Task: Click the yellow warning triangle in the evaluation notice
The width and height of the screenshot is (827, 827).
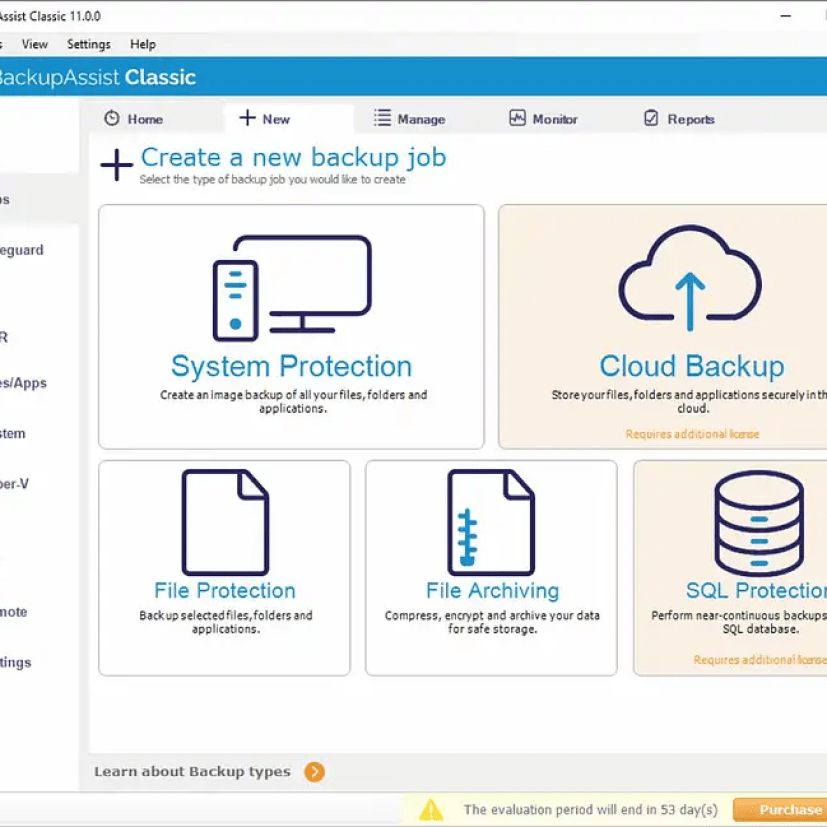Action: 430,809
